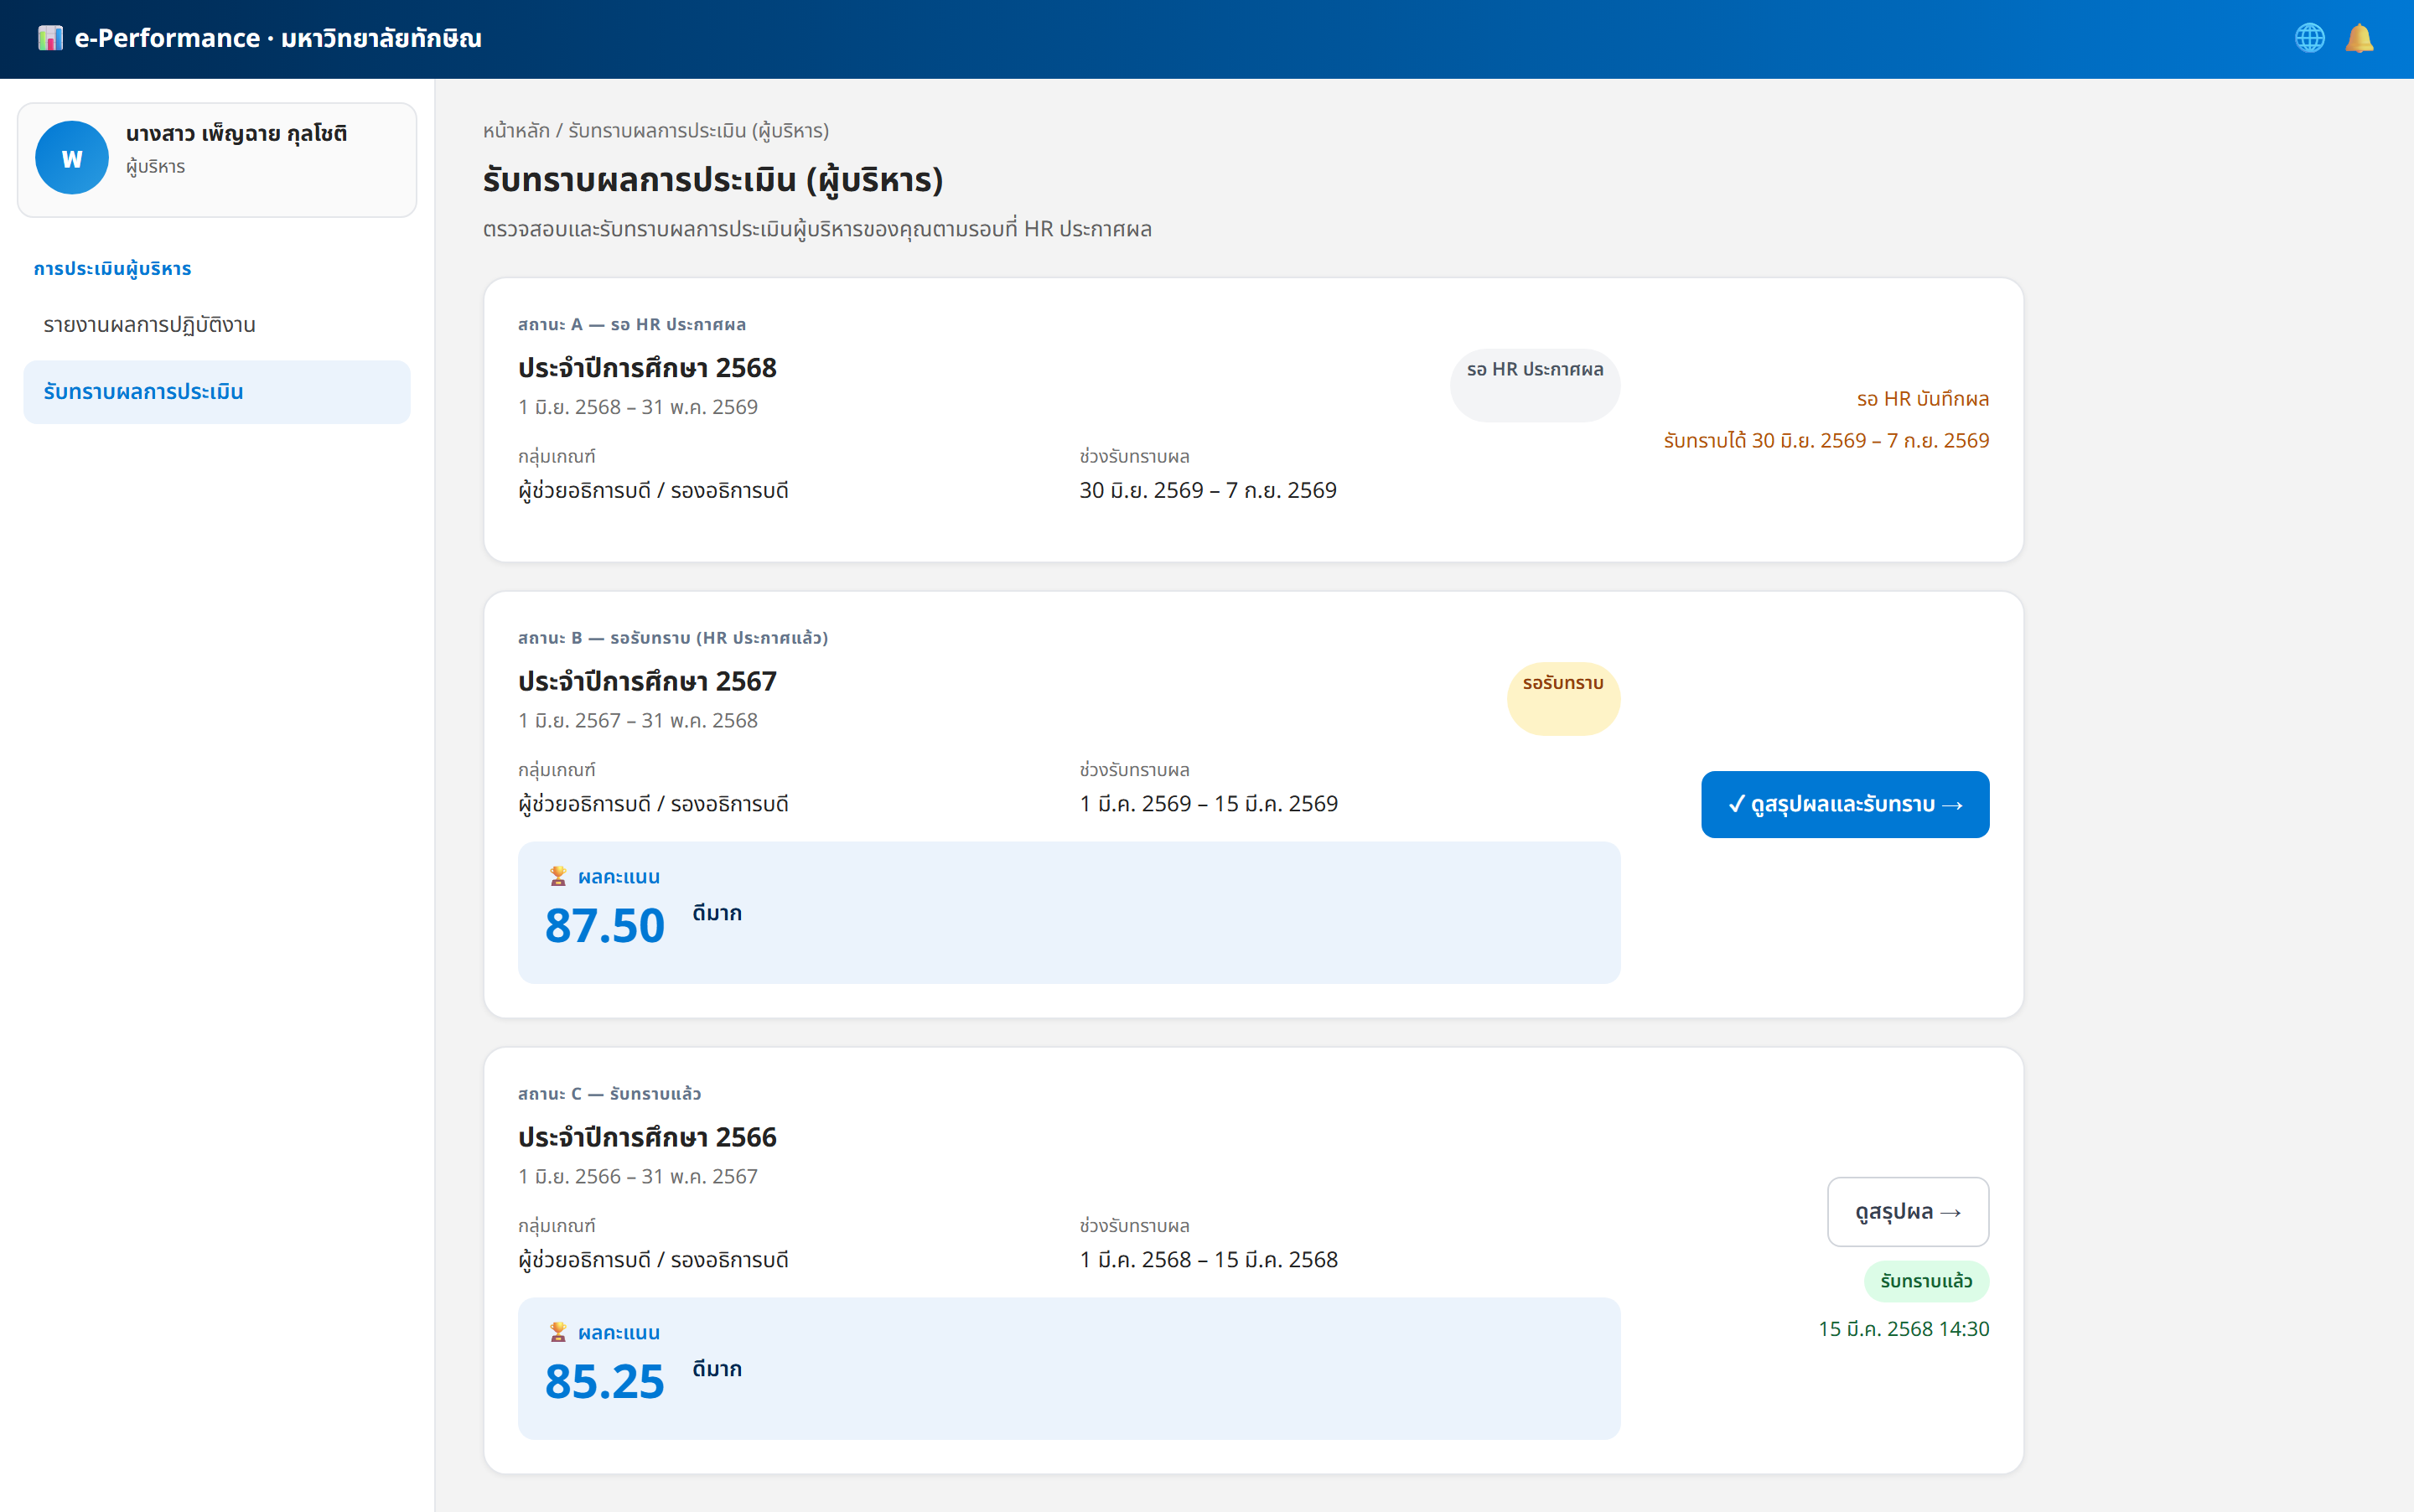The height and width of the screenshot is (1512, 2414).
Task: Click the globe language icon
Action: pos(2309,38)
